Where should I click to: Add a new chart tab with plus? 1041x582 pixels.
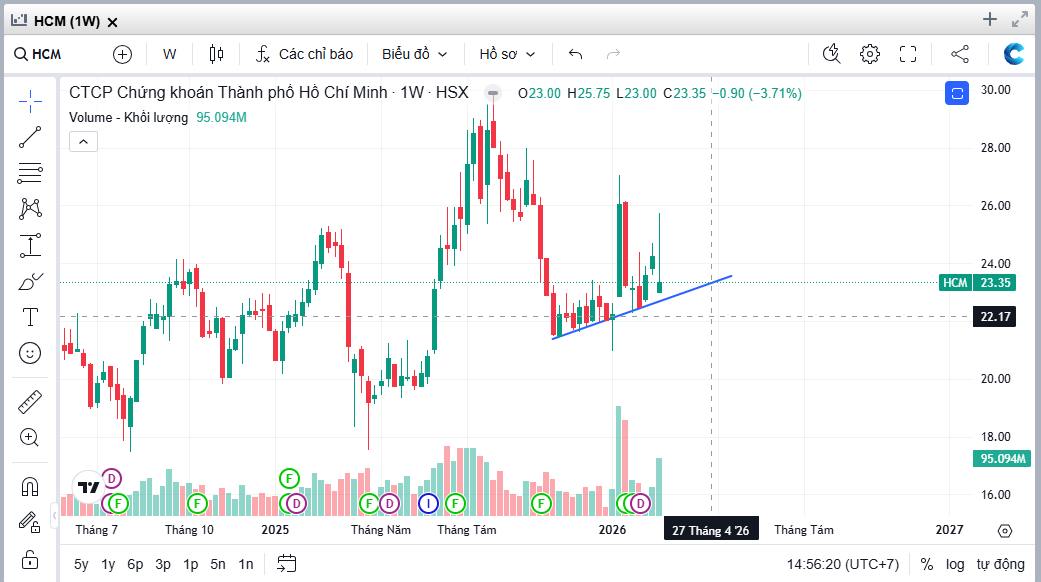990,20
